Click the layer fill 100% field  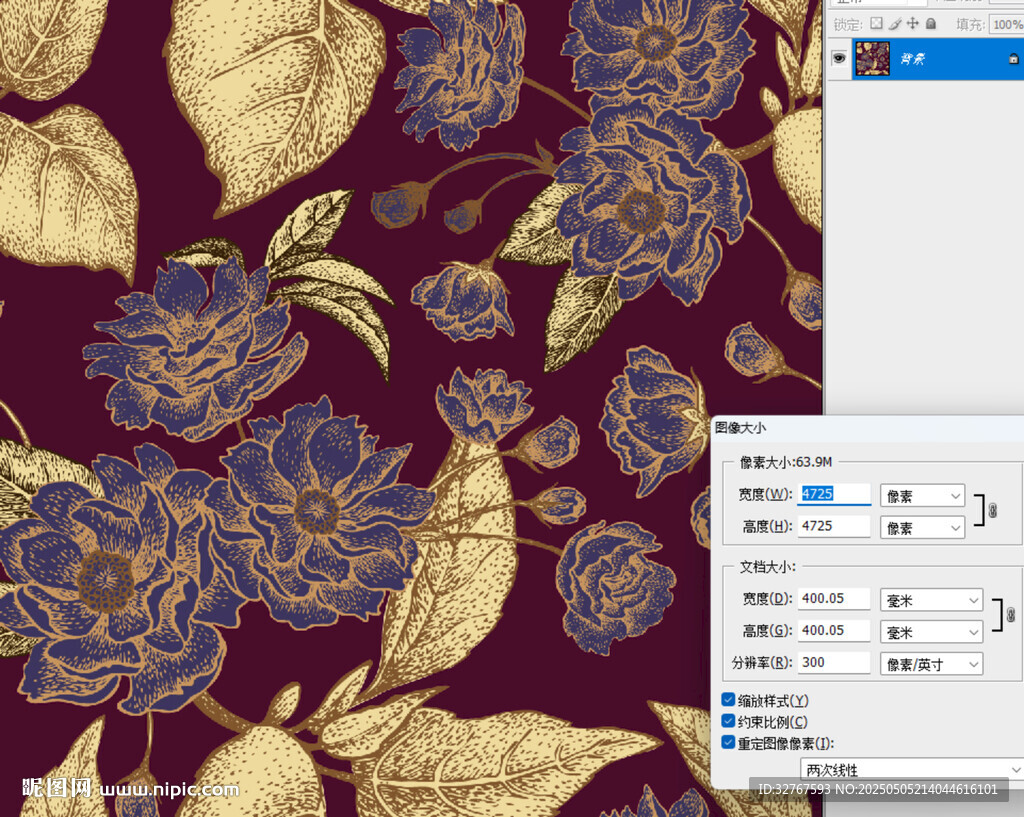point(1005,24)
